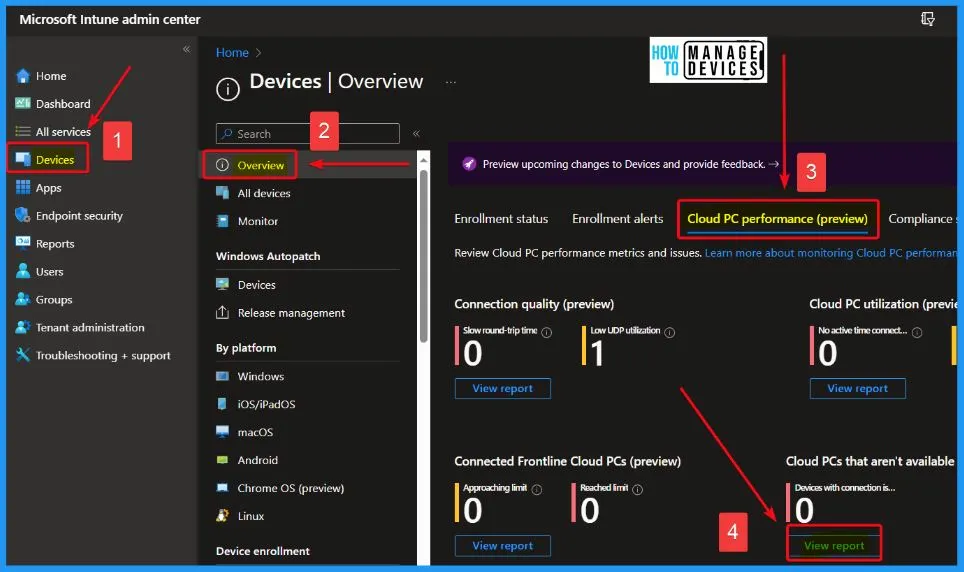This screenshot has width=964, height=572.
Task: Click the Slow round-trip time value 0
Action: 472,354
